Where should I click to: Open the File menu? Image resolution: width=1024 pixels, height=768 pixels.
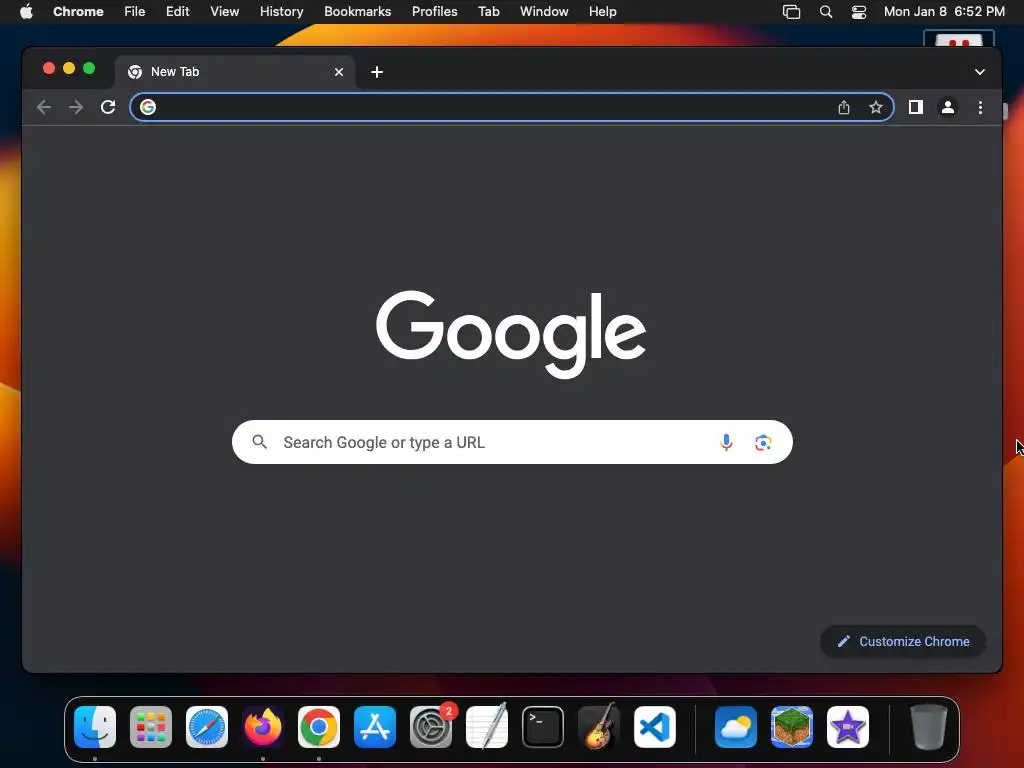[135, 11]
